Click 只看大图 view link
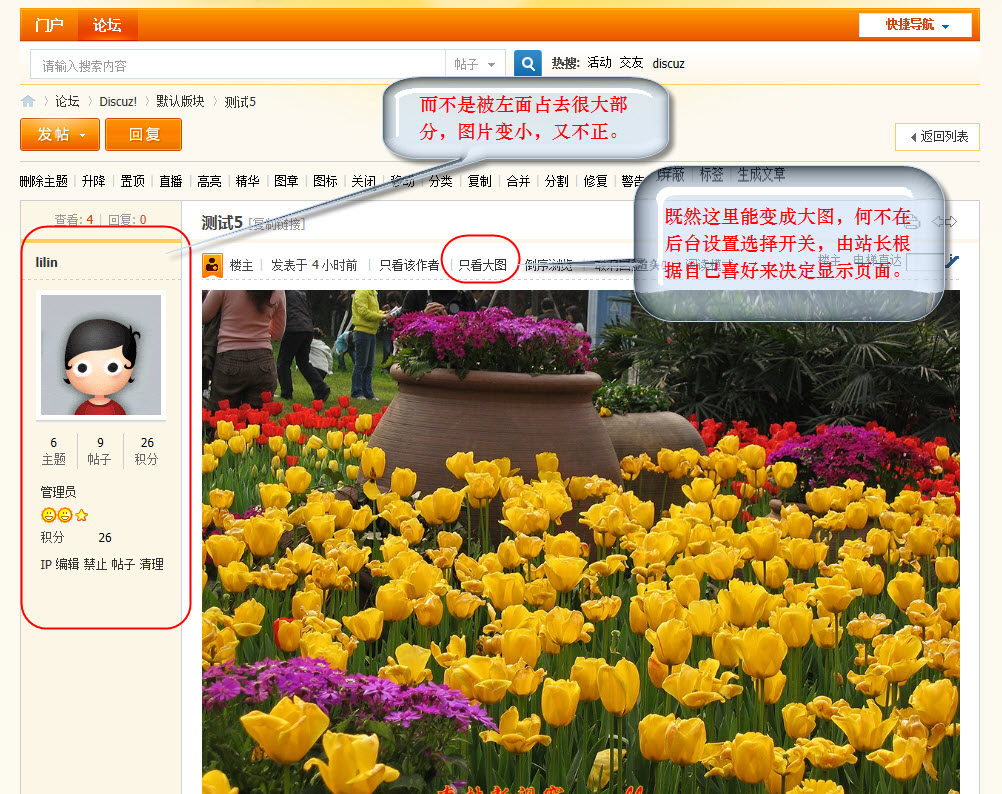 482,265
